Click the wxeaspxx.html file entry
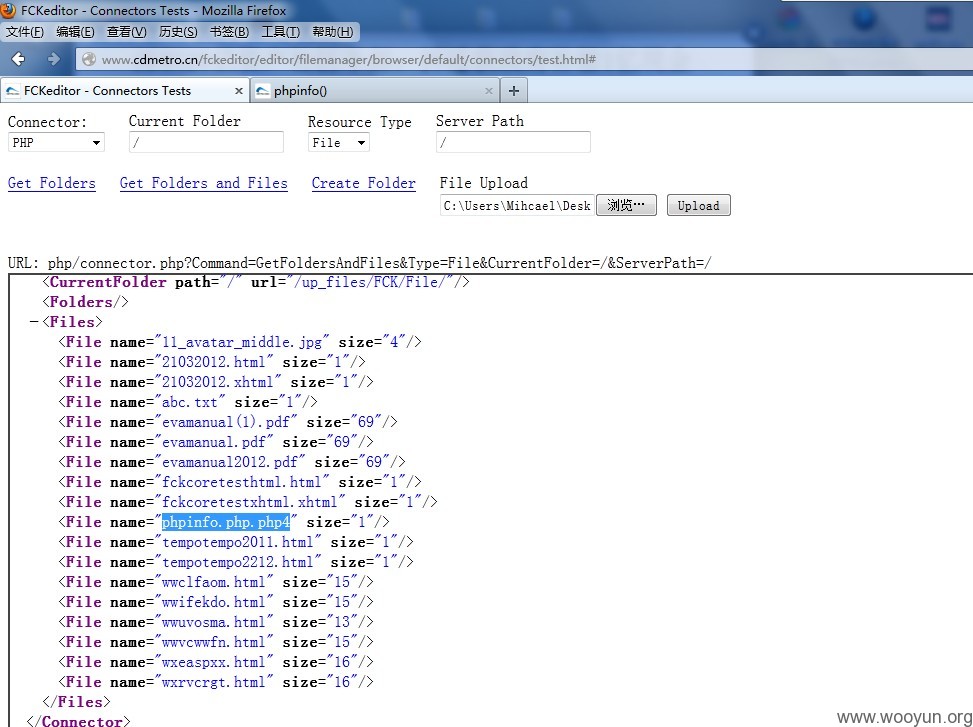Image resolution: width=973 pixels, height=727 pixels. (x=216, y=662)
